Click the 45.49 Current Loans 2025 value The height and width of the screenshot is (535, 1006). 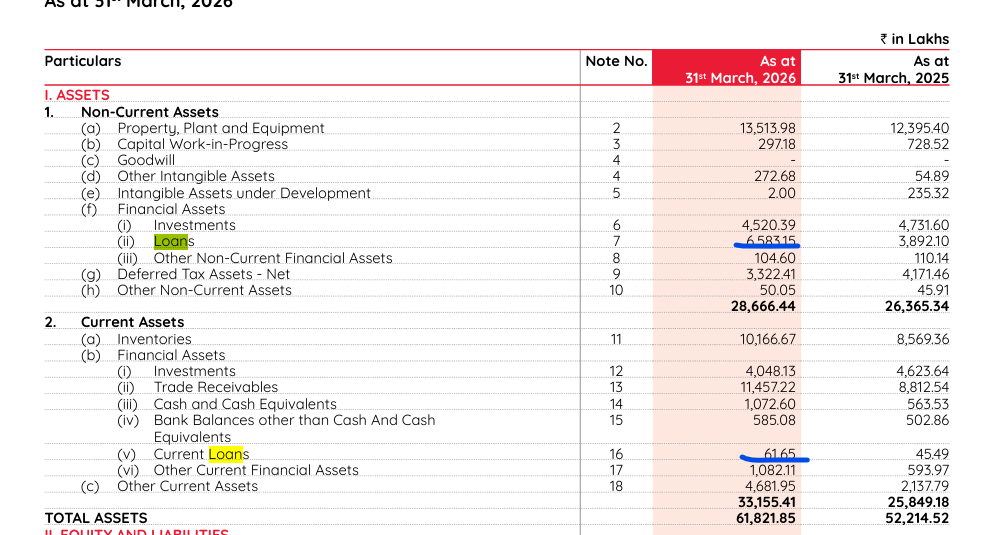932,454
